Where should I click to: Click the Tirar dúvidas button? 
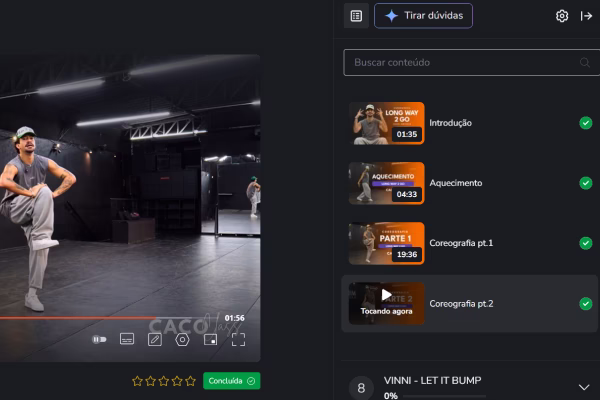coord(423,16)
